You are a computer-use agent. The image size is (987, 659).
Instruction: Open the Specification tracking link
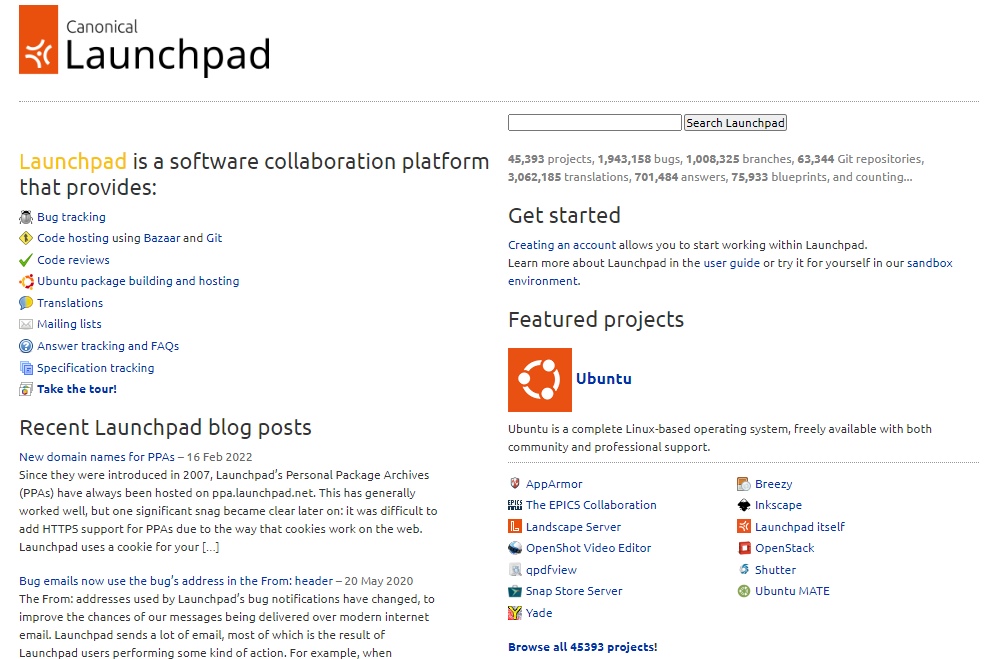tap(95, 368)
